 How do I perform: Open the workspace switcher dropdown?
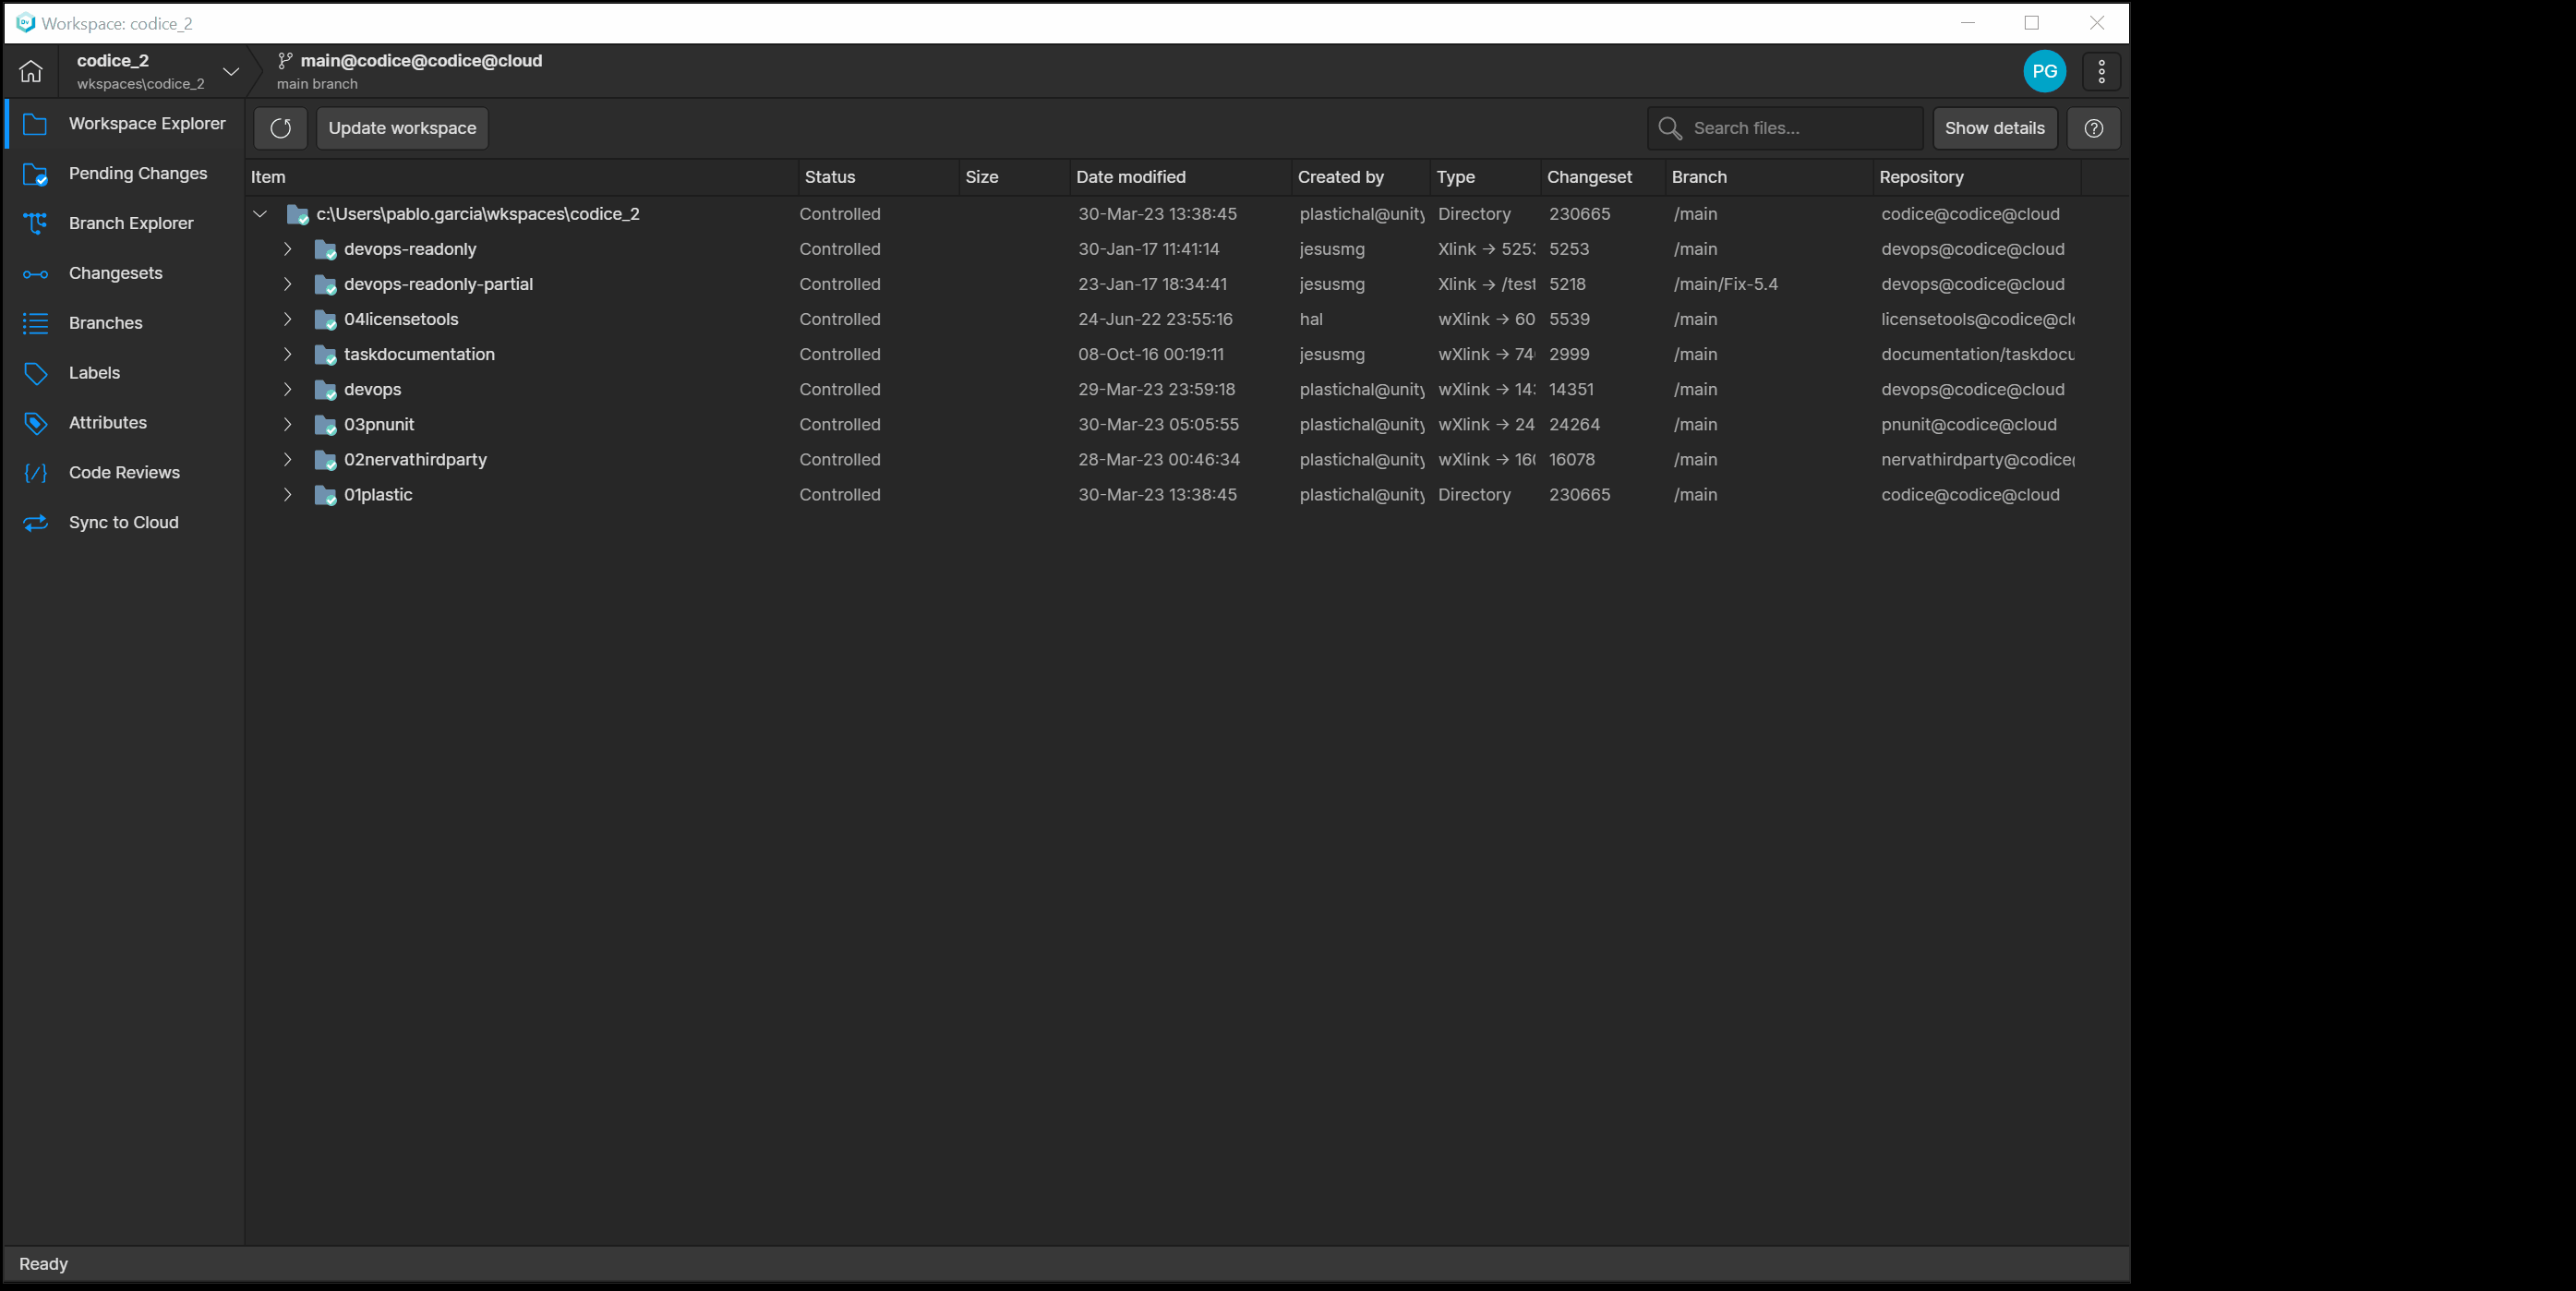click(231, 71)
